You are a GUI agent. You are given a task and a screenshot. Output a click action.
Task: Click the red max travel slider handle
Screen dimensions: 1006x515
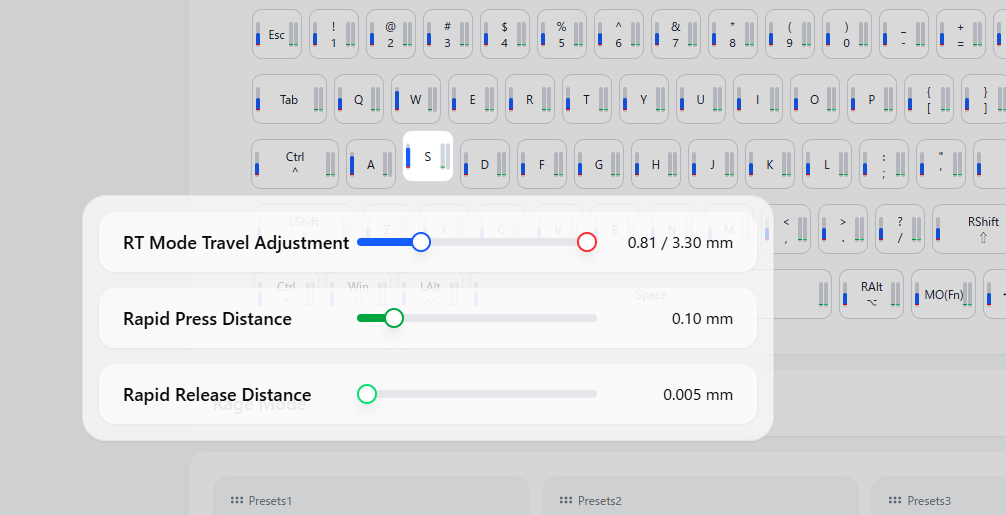point(587,242)
